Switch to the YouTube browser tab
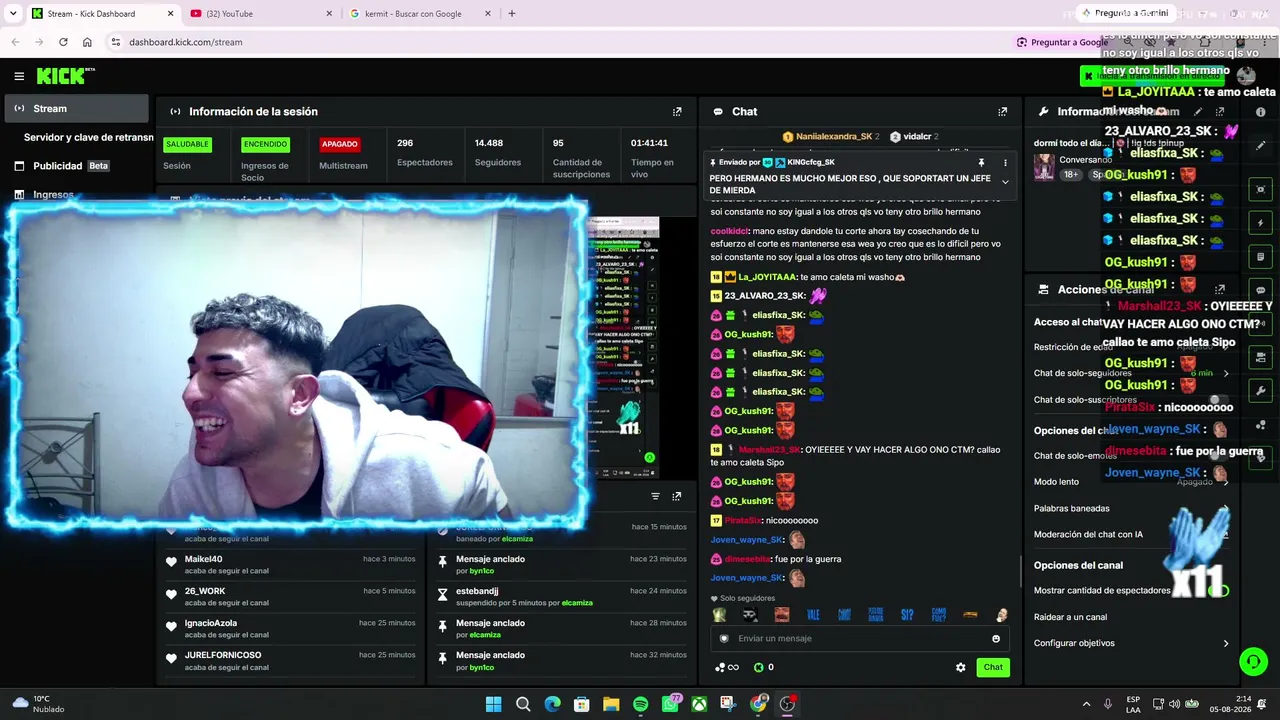Image resolution: width=1280 pixels, height=720 pixels. [x=260, y=14]
